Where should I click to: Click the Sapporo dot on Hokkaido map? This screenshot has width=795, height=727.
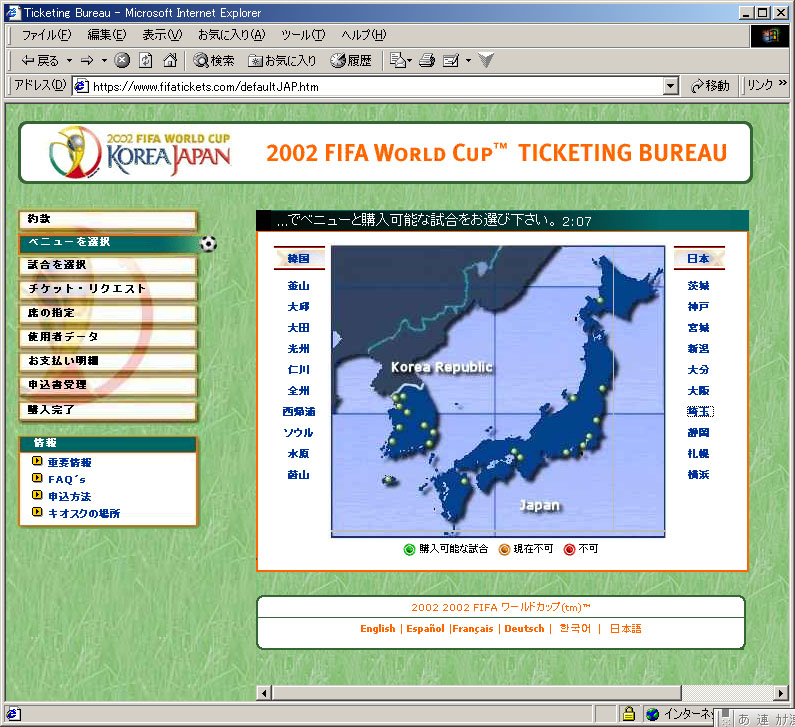[601, 301]
